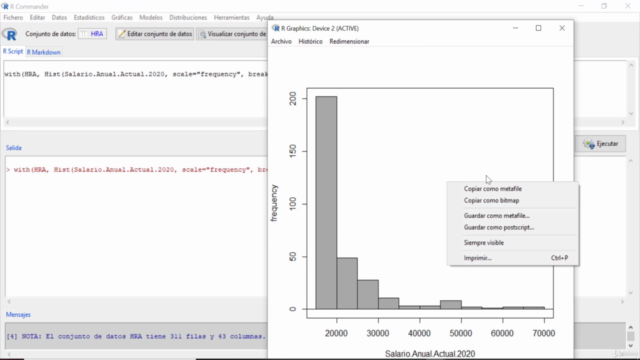This screenshot has height=360, width=640.
Task: Click script editor vertical scrollbar down arrow
Action: [631, 114]
